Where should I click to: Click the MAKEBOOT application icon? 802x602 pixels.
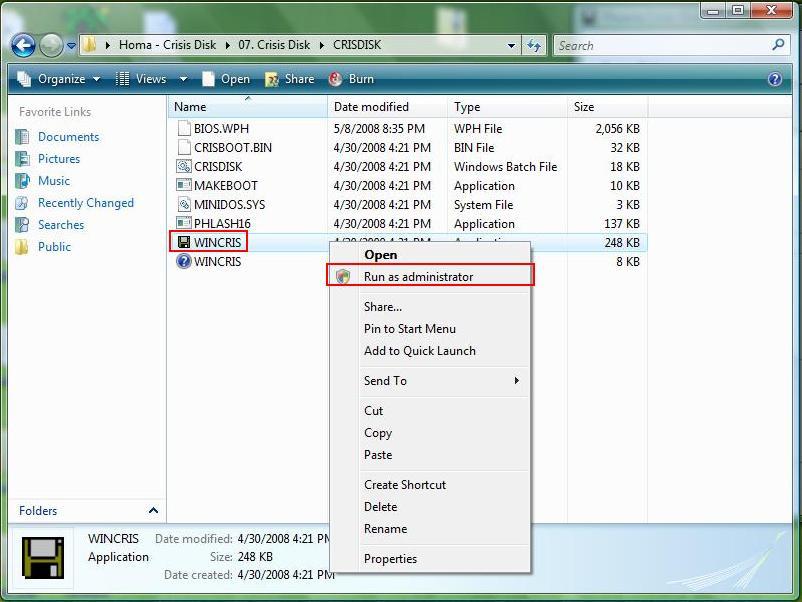click(x=184, y=185)
